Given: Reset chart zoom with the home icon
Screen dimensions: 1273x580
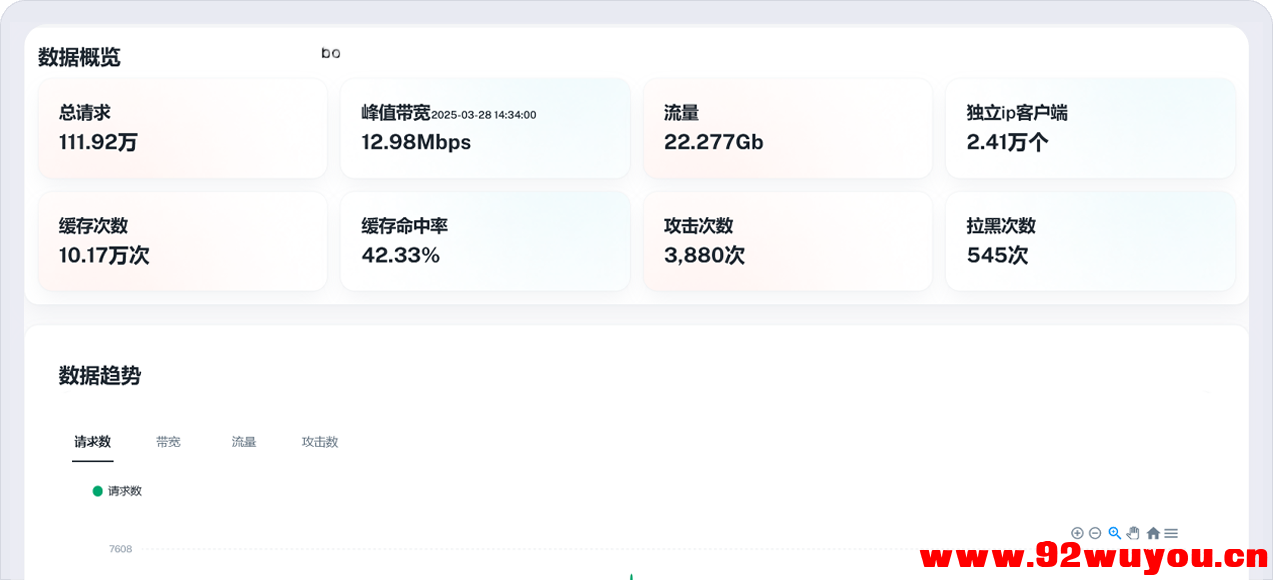Looking at the screenshot, I should [1153, 533].
